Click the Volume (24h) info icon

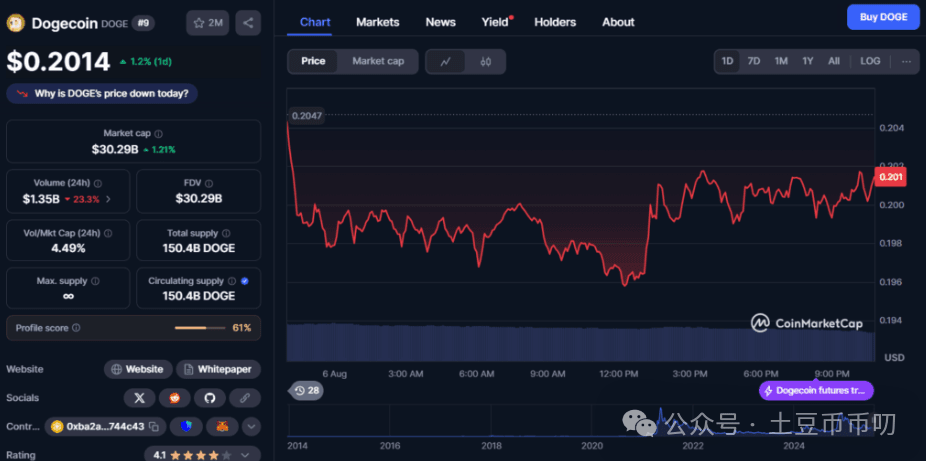(x=98, y=184)
